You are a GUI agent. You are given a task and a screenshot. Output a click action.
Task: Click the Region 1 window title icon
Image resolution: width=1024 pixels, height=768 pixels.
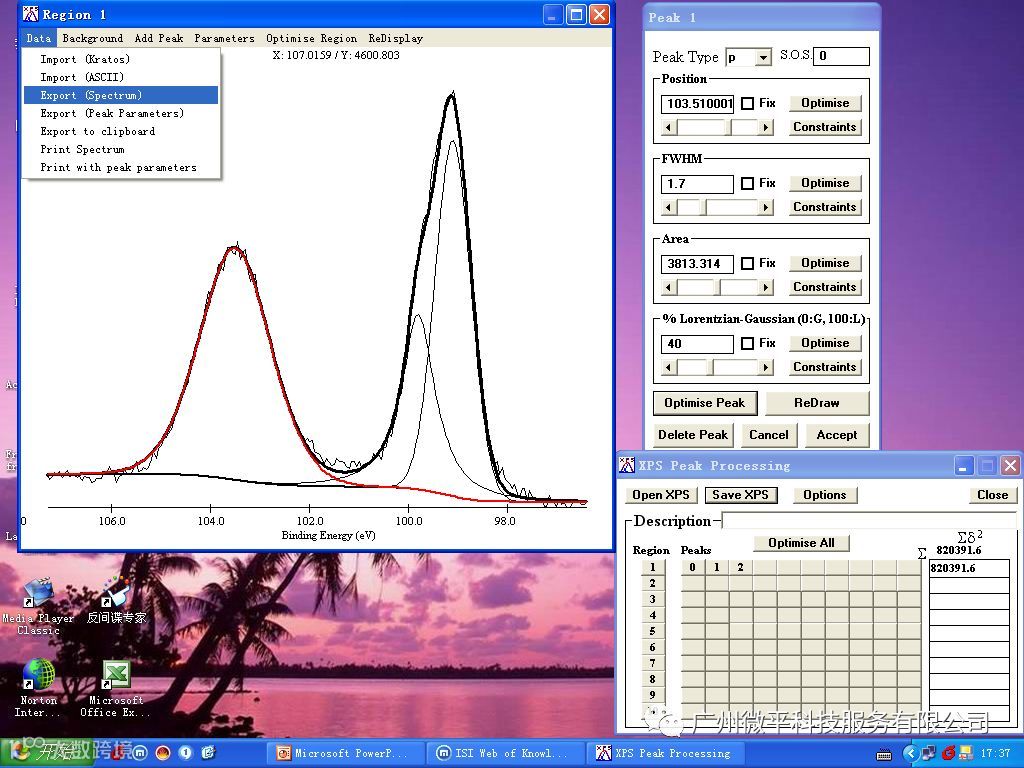coord(31,14)
